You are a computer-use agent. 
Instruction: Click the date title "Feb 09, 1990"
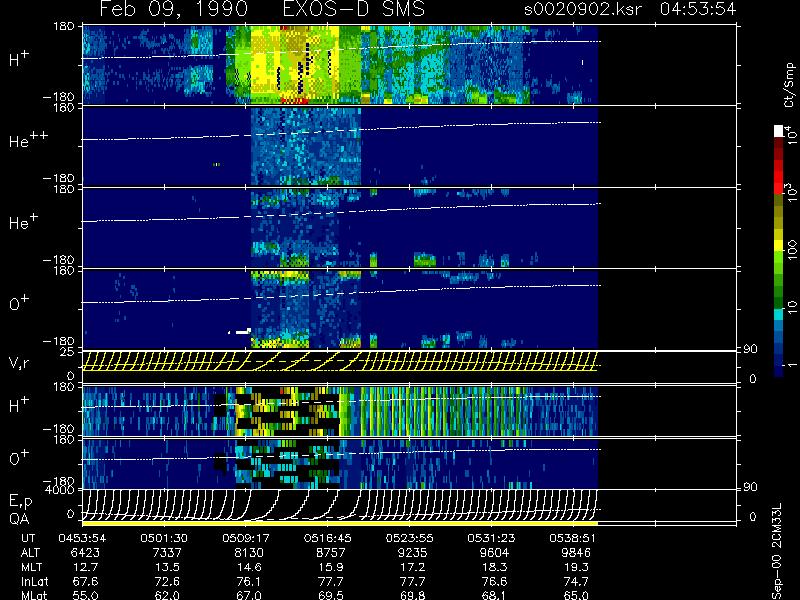(x=173, y=9)
